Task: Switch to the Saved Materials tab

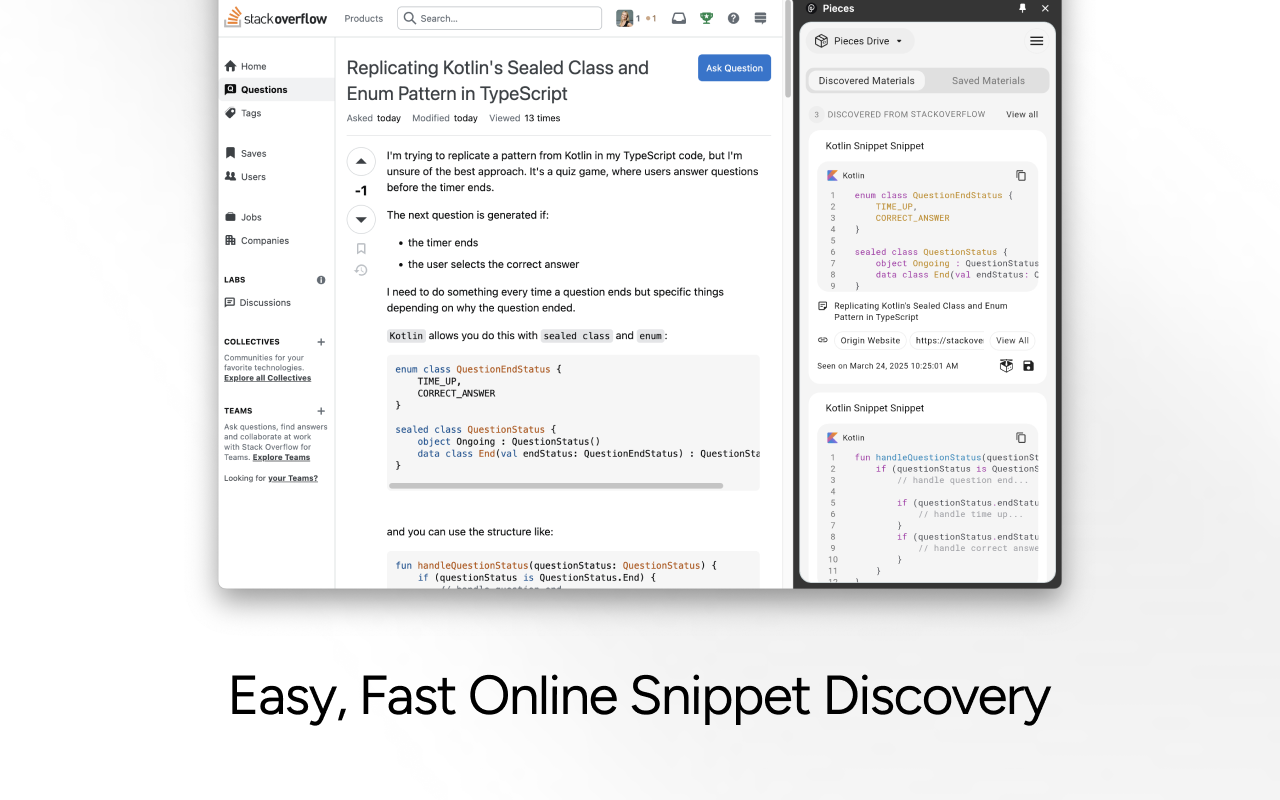Action: [988, 80]
